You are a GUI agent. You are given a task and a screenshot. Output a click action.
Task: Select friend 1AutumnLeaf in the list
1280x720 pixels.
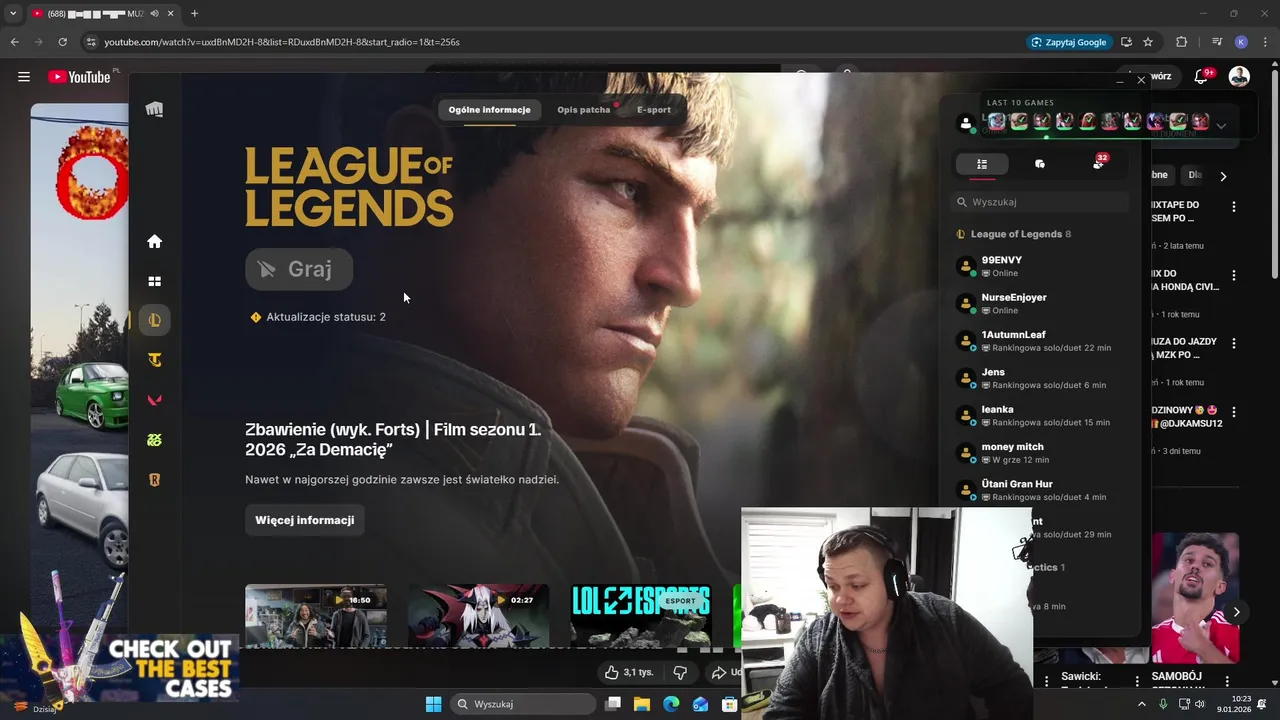click(1040, 341)
